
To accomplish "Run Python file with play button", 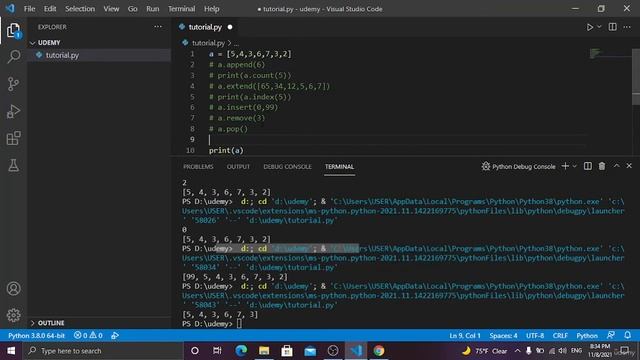I will (x=589, y=27).
